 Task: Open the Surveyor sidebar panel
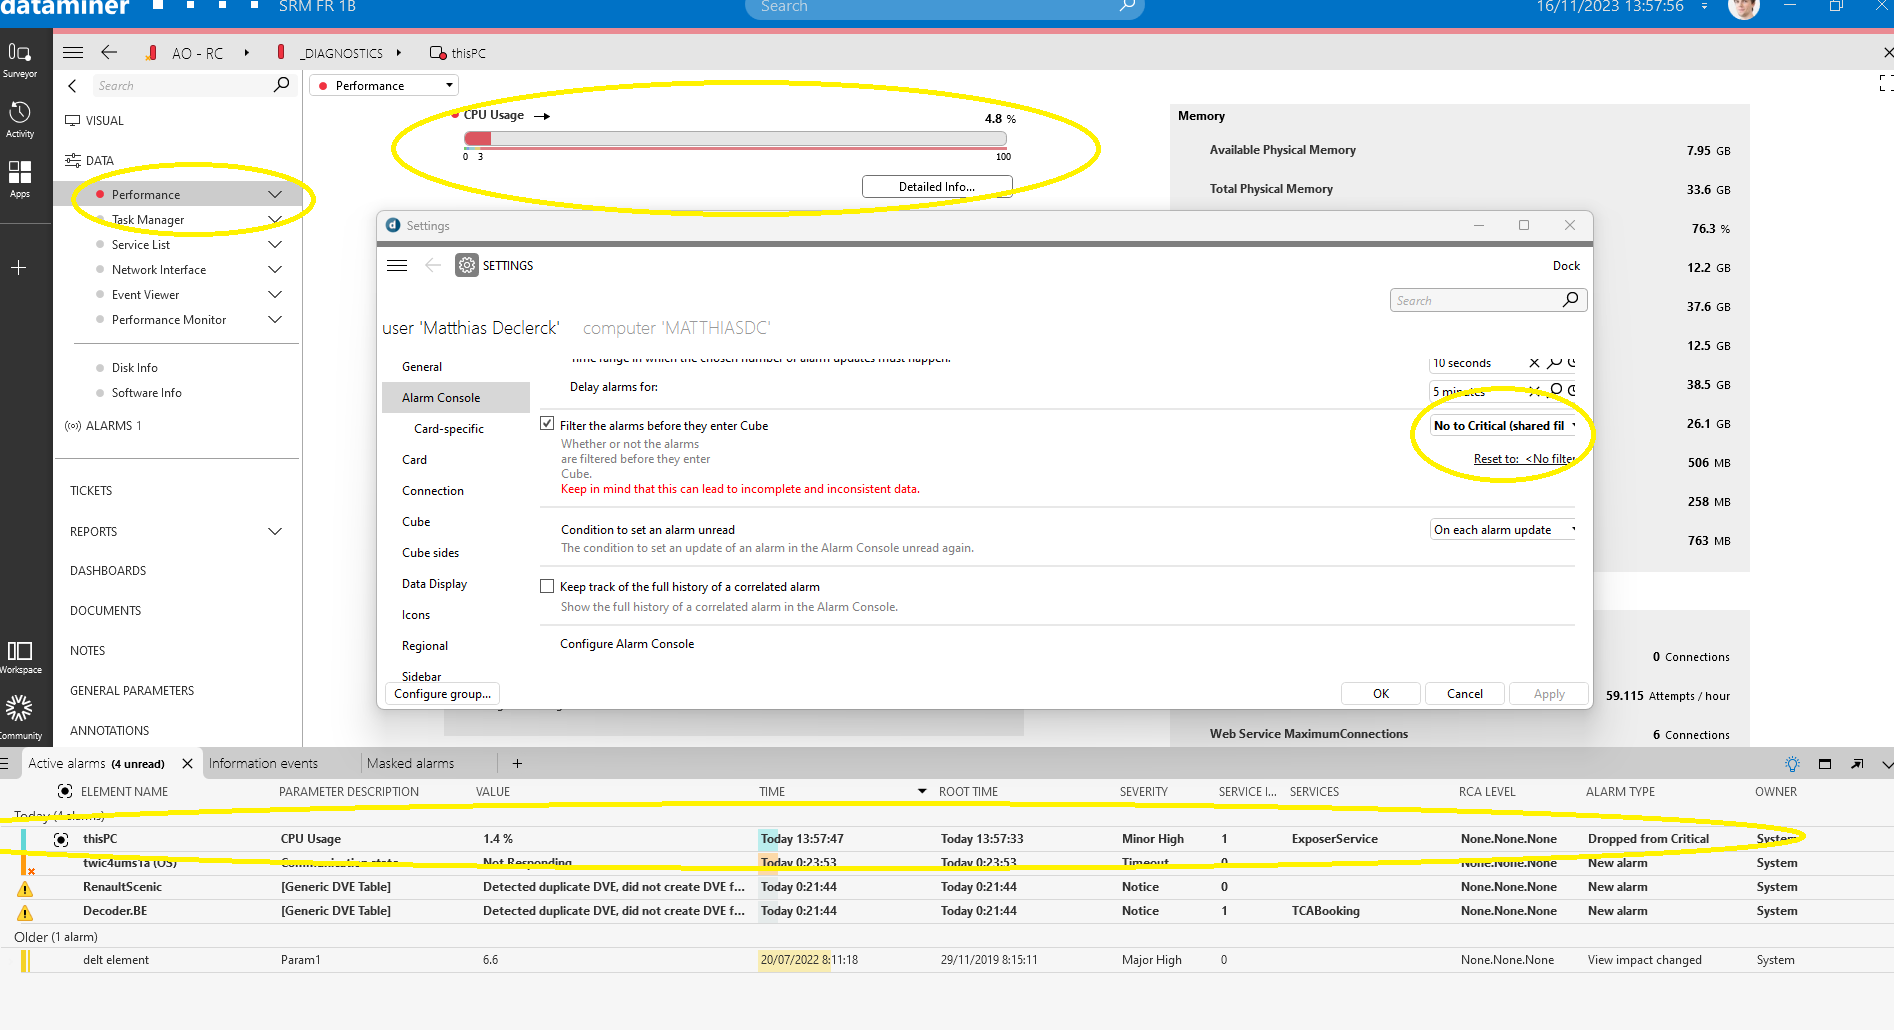(20, 60)
